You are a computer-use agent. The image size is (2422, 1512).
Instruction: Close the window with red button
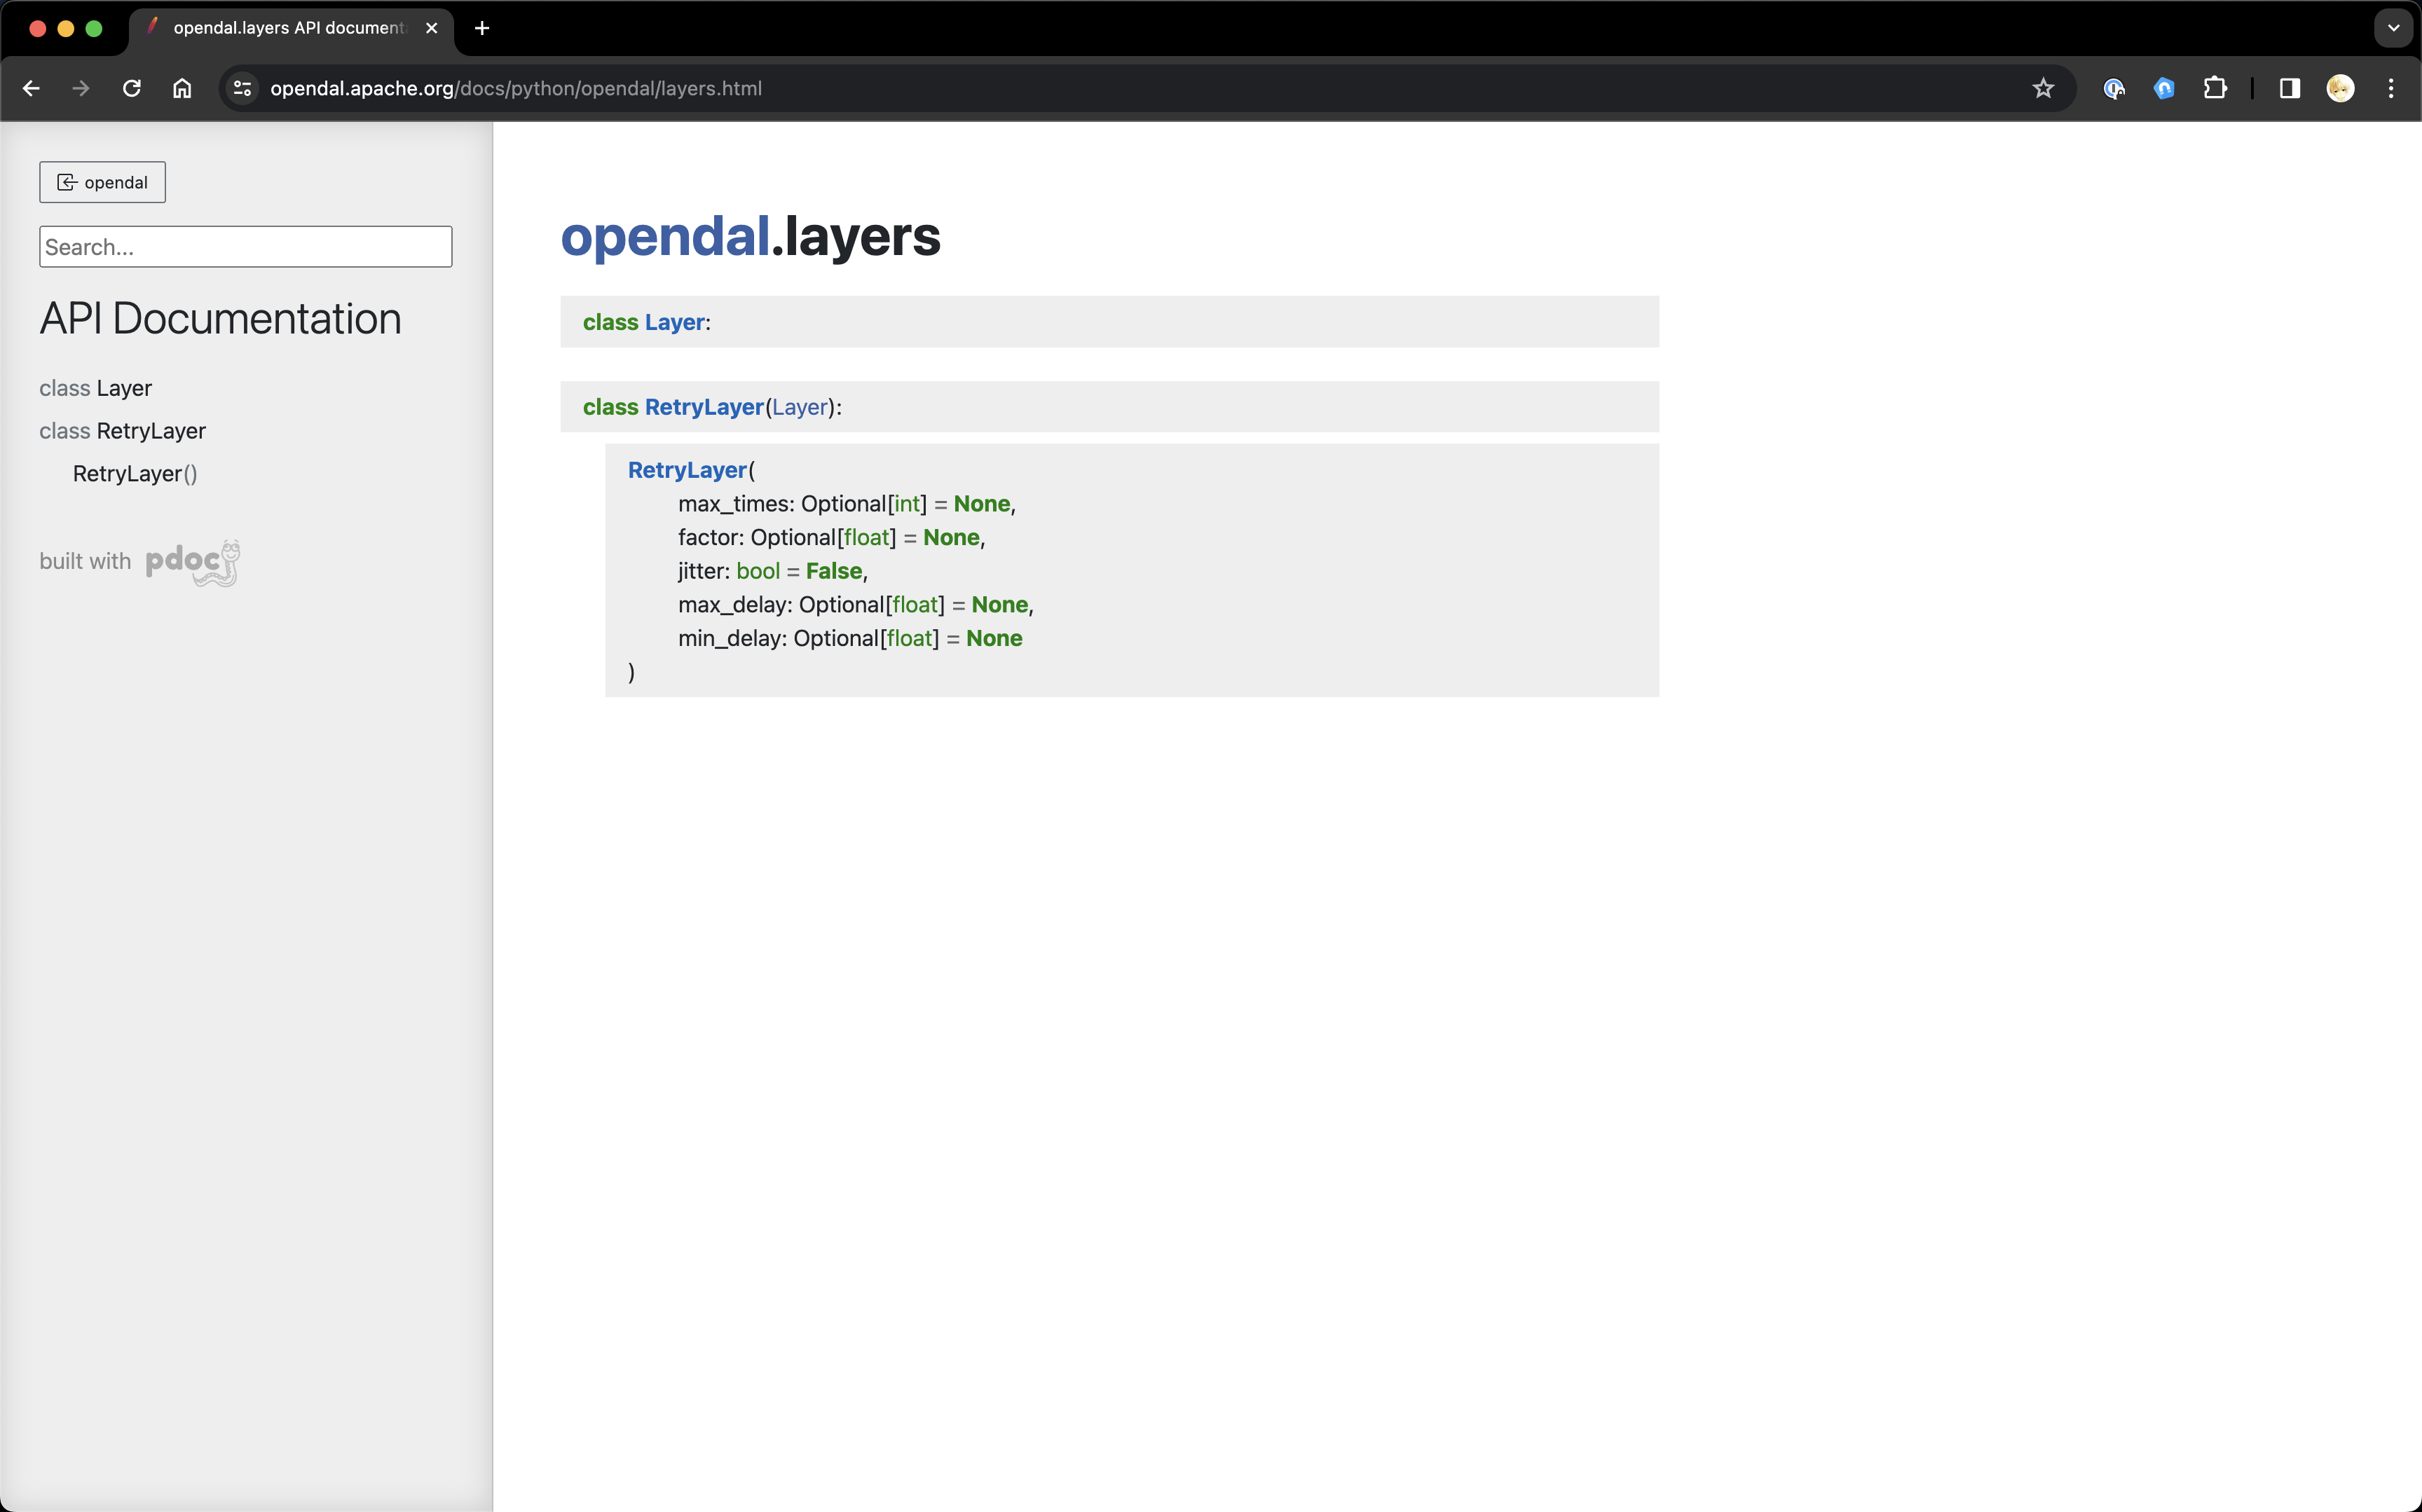click(38, 28)
